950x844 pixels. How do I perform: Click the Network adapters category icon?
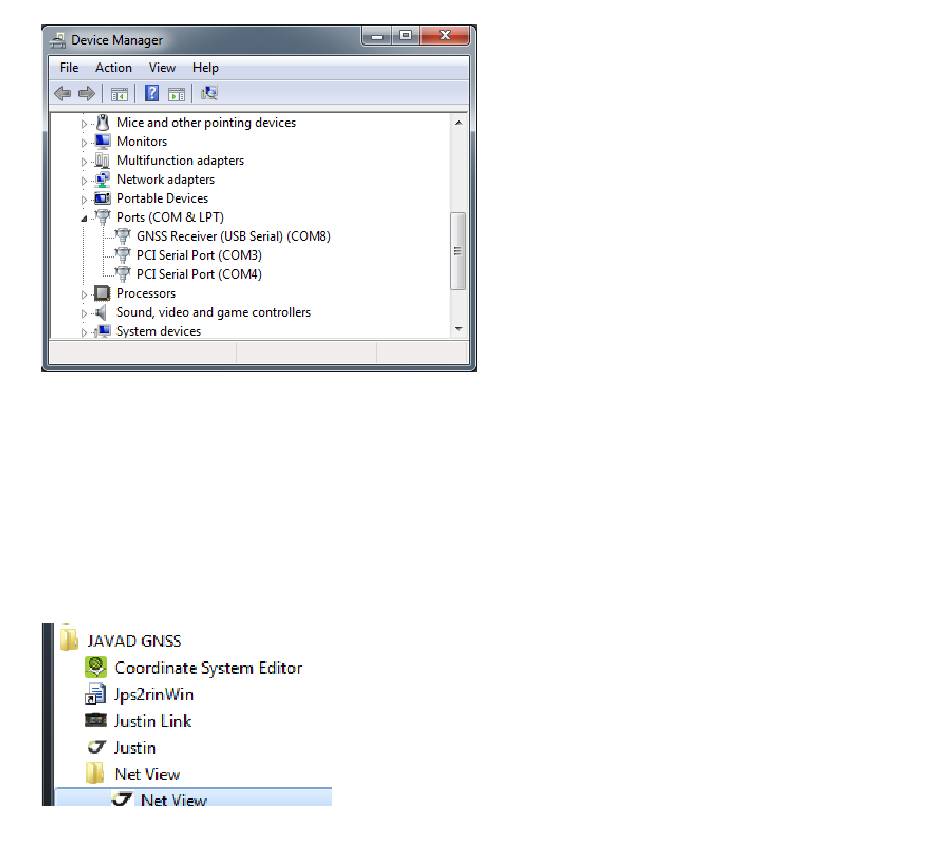coord(102,179)
